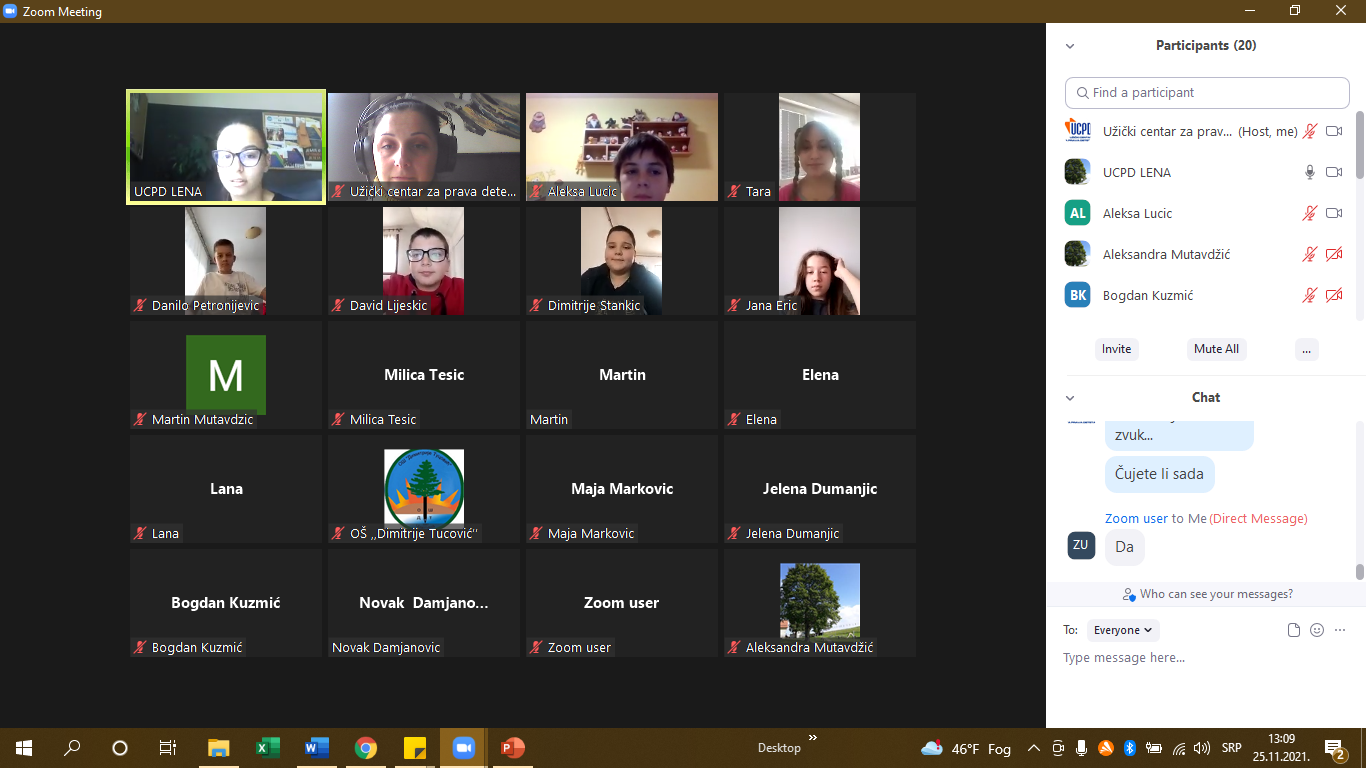Open Sticky Notes from the taskbar
Screen dimensions: 1366x768
[414, 748]
